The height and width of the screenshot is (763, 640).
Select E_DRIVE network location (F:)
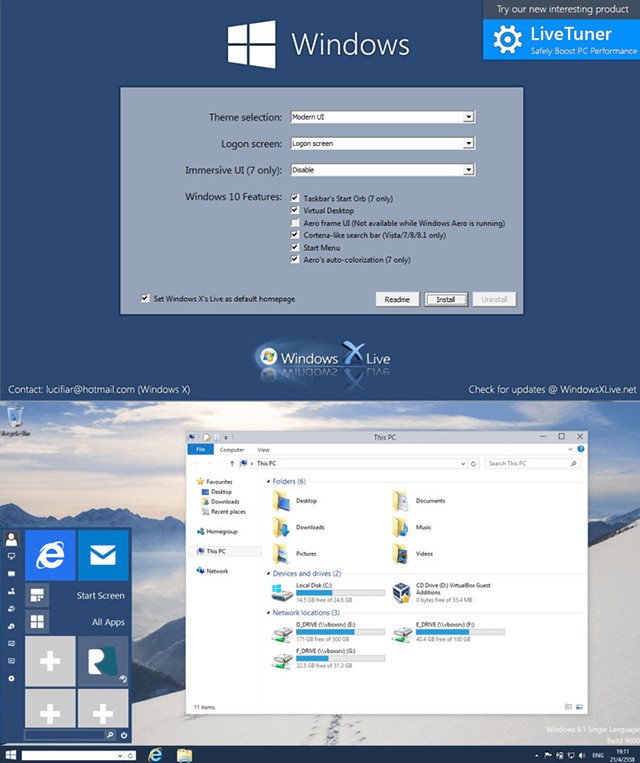point(448,632)
